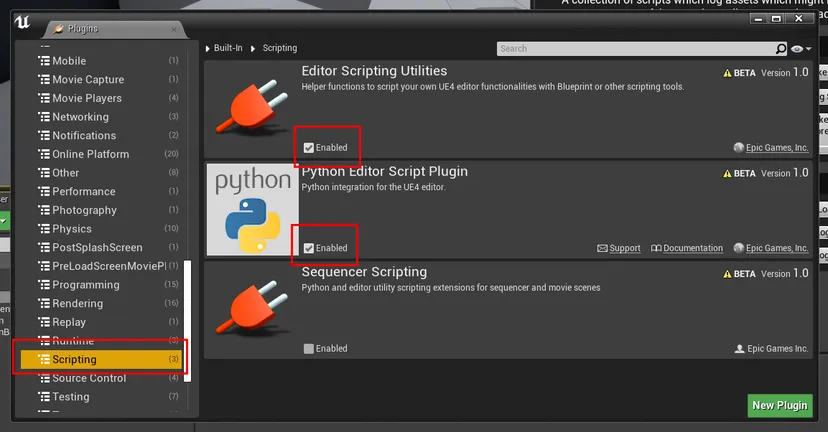This screenshot has width=828, height=432.
Task: Open Python plugin Support link
Action: pos(625,248)
